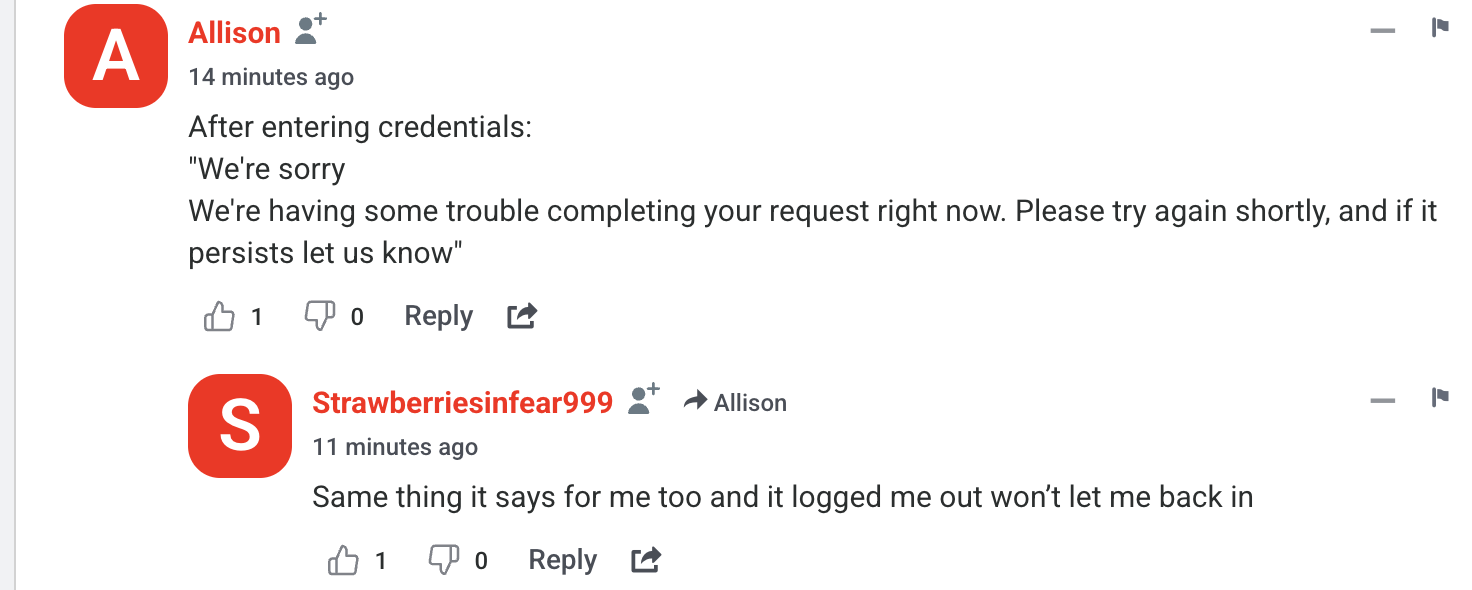Share Allison's comment
This screenshot has height=590, width=1472.
[521, 315]
